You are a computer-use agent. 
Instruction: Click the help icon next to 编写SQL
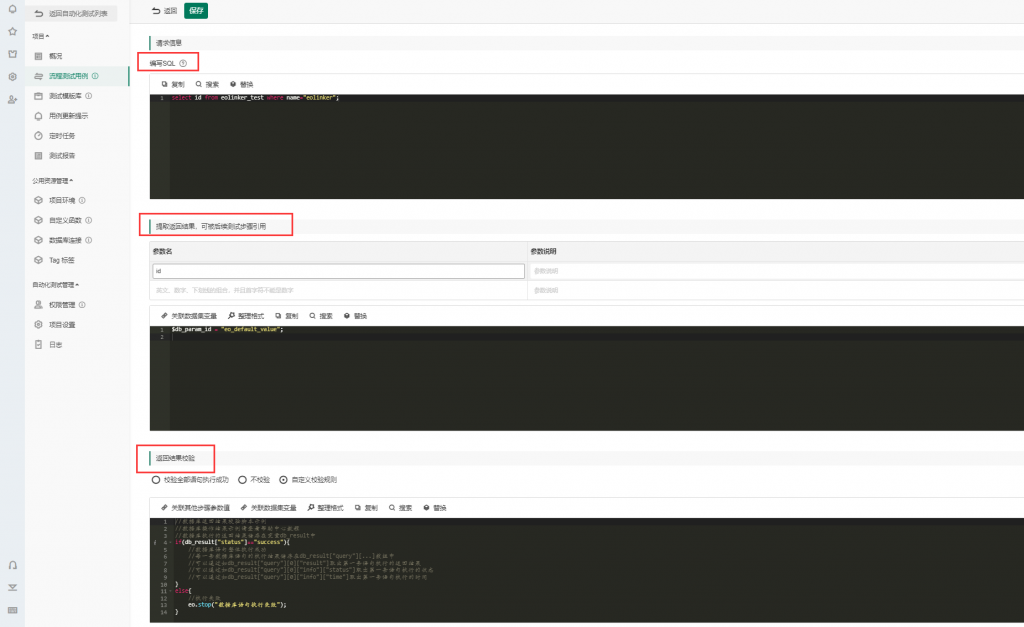[x=183, y=63]
